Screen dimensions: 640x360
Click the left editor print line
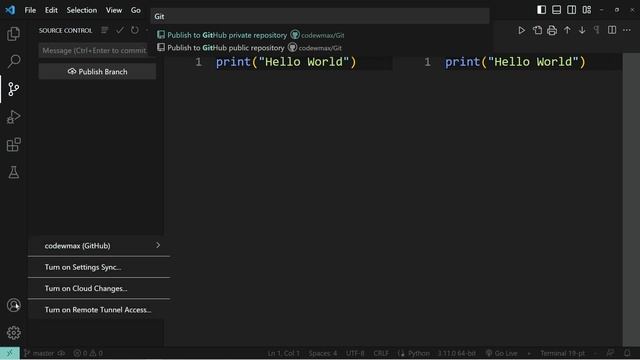pyautogui.click(x=286, y=62)
